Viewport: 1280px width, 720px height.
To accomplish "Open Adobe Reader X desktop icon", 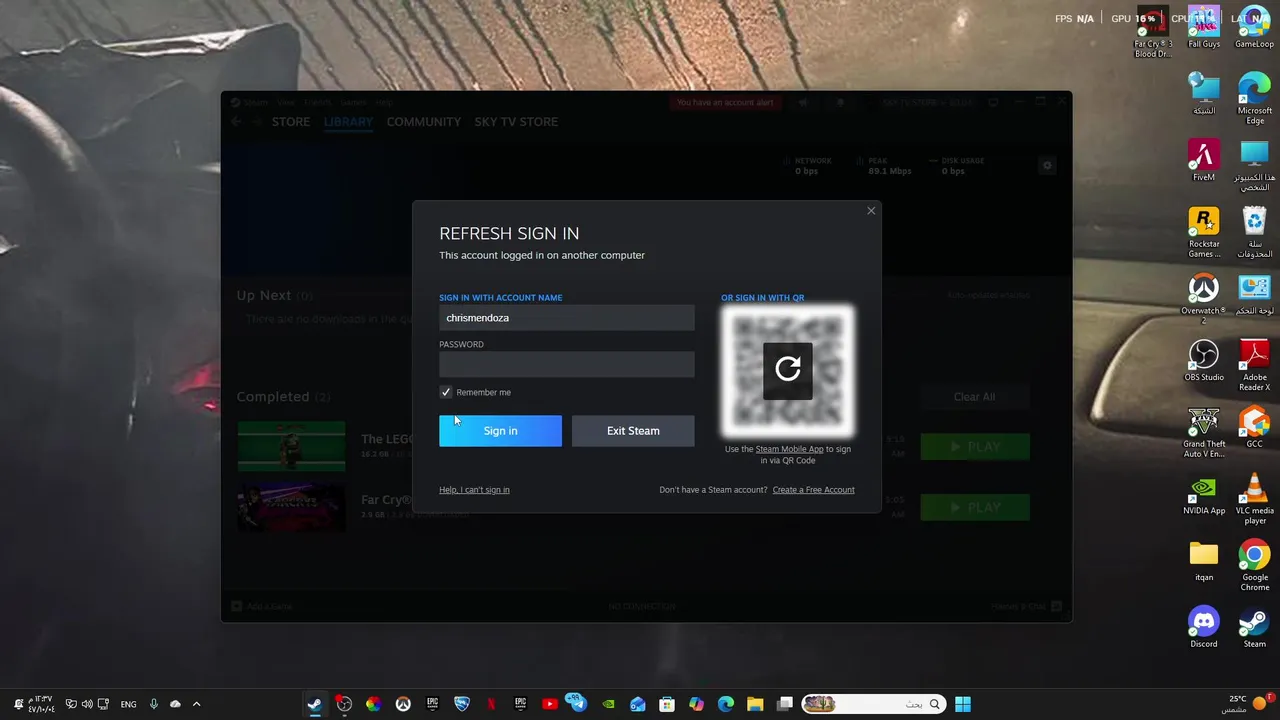I will tap(1255, 365).
